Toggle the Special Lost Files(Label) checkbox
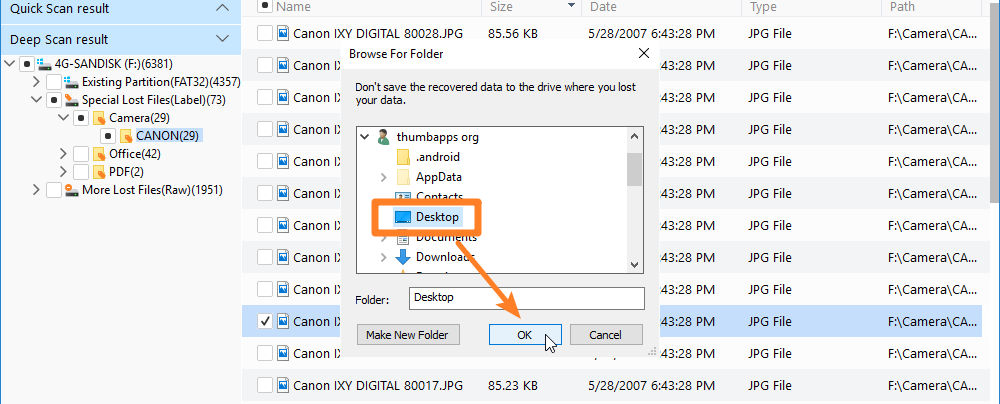The image size is (1000, 404). (54, 100)
